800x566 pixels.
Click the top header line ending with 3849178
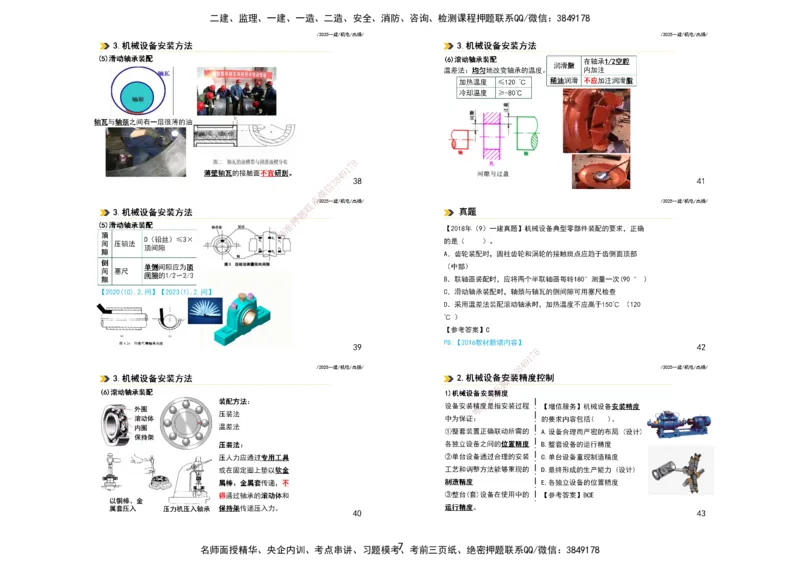point(399,18)
